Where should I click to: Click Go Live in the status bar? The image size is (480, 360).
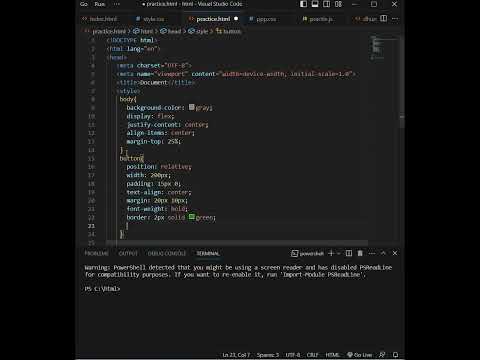pos(360,355)
